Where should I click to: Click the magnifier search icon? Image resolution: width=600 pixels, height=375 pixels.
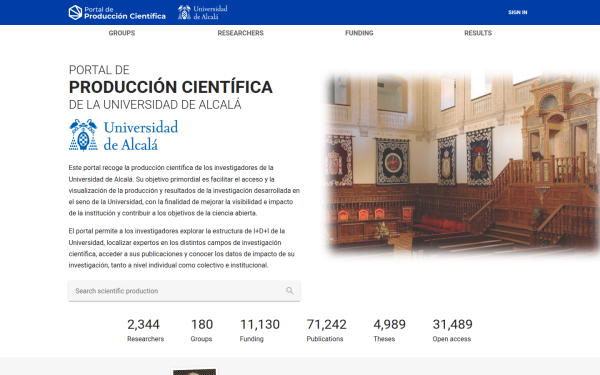tap(290, 291)
